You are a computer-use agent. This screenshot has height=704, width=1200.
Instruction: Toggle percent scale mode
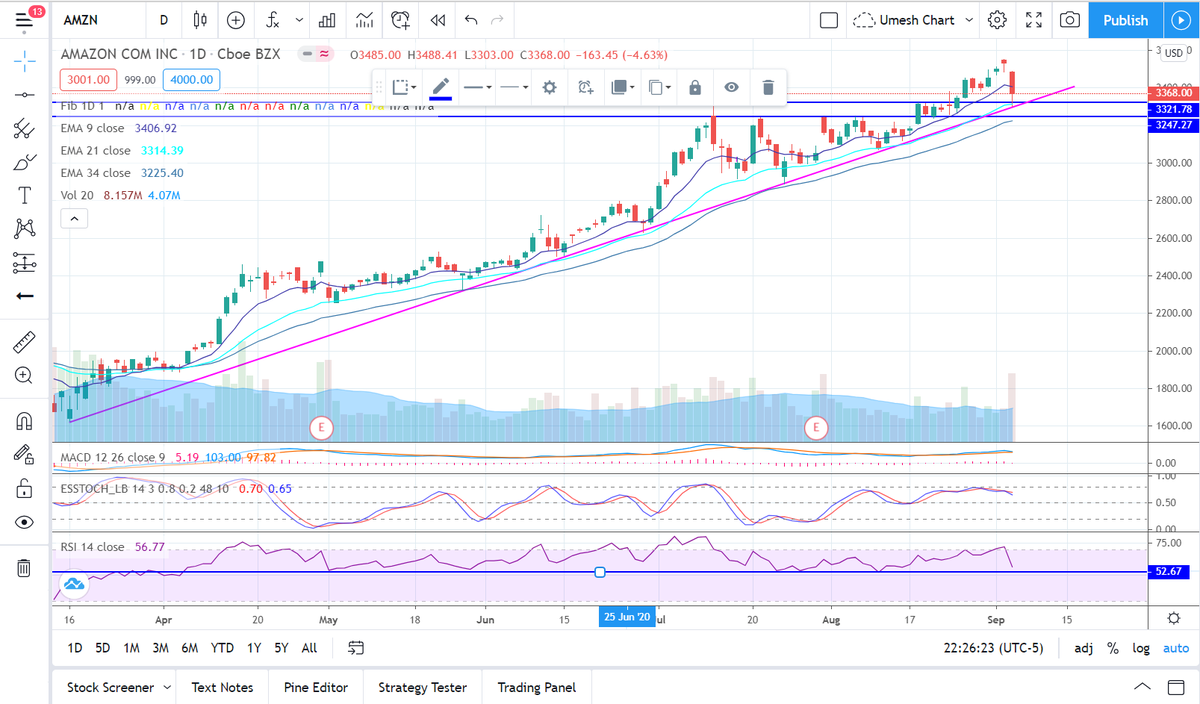tap(1113, 648)
